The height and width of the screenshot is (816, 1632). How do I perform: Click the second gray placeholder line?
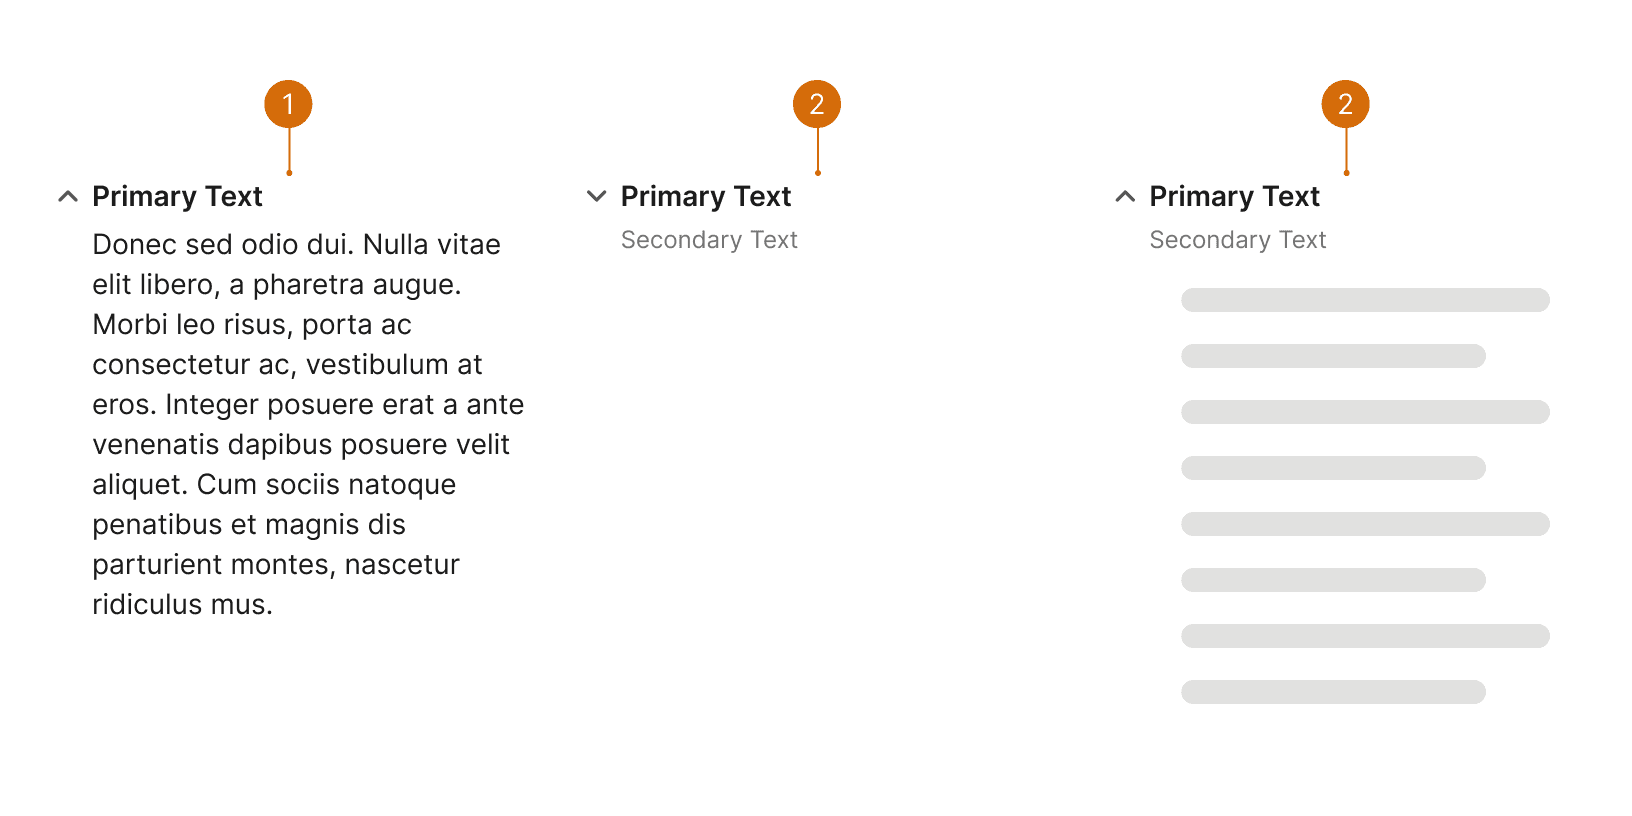pyautogui.click(x=1333, y=356)
